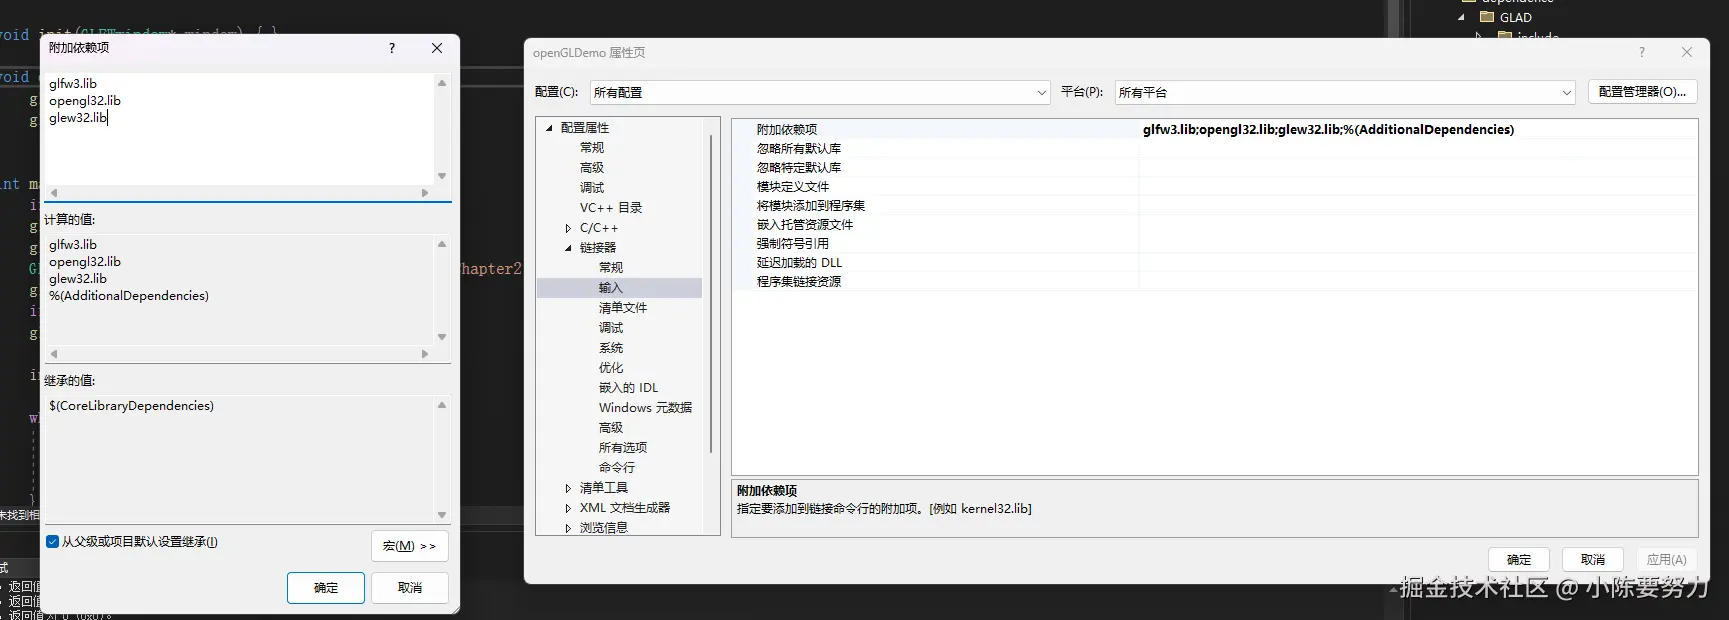Screen dimensions: 1729x620
Task: Click 确定 in 附加依赖项 dialog
Action: [x=326, y=588]
